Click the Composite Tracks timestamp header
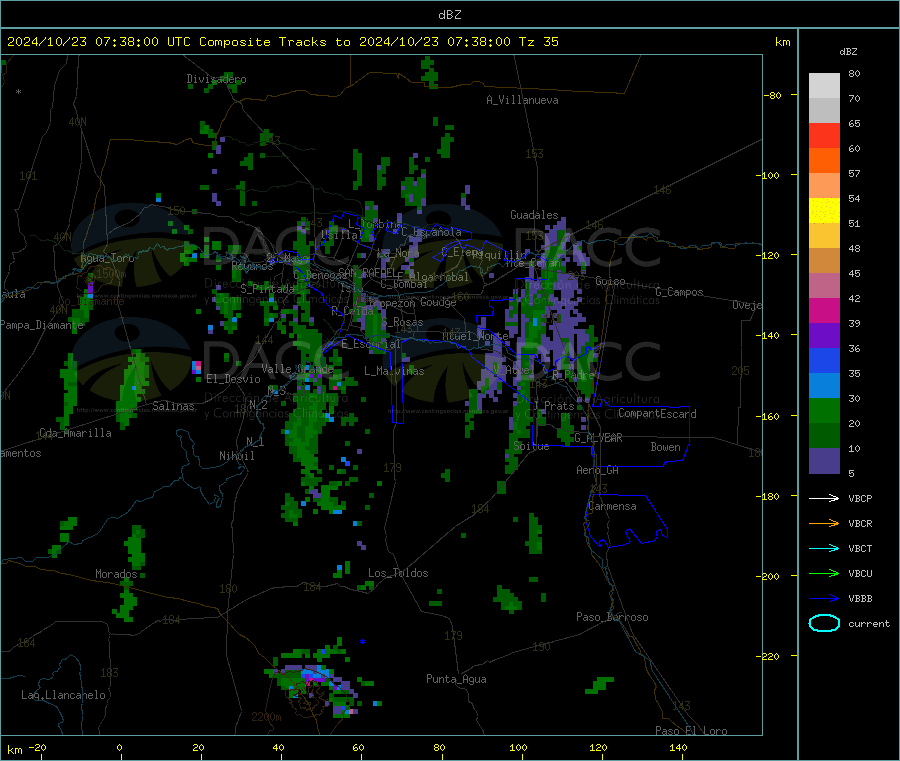Screen dimensions: 900x761 282,42
